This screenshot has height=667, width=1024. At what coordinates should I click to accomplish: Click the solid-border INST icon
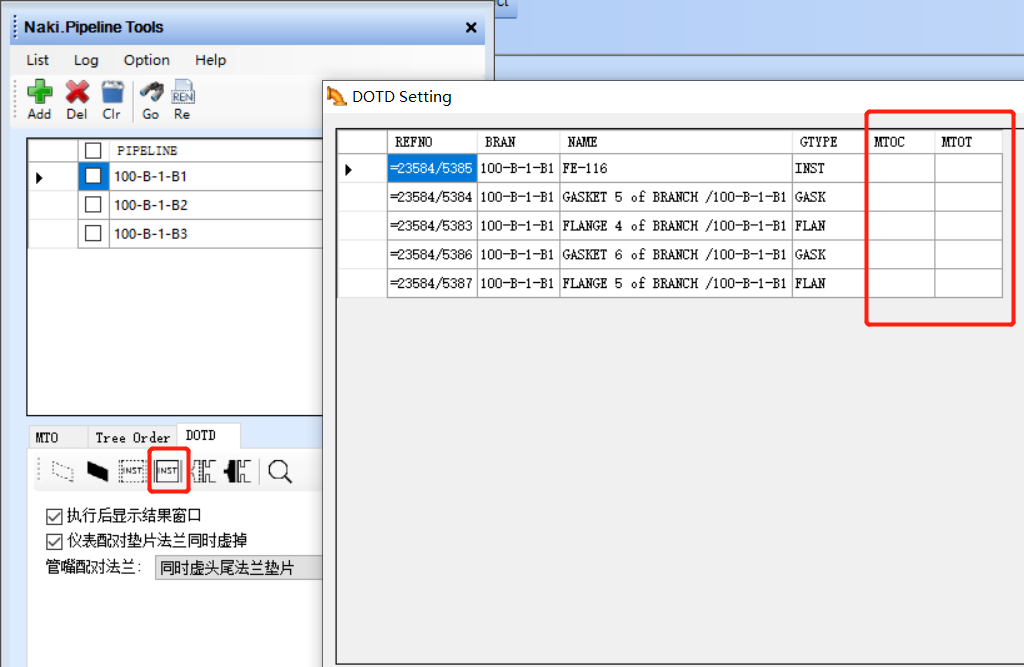coord(168,470)
